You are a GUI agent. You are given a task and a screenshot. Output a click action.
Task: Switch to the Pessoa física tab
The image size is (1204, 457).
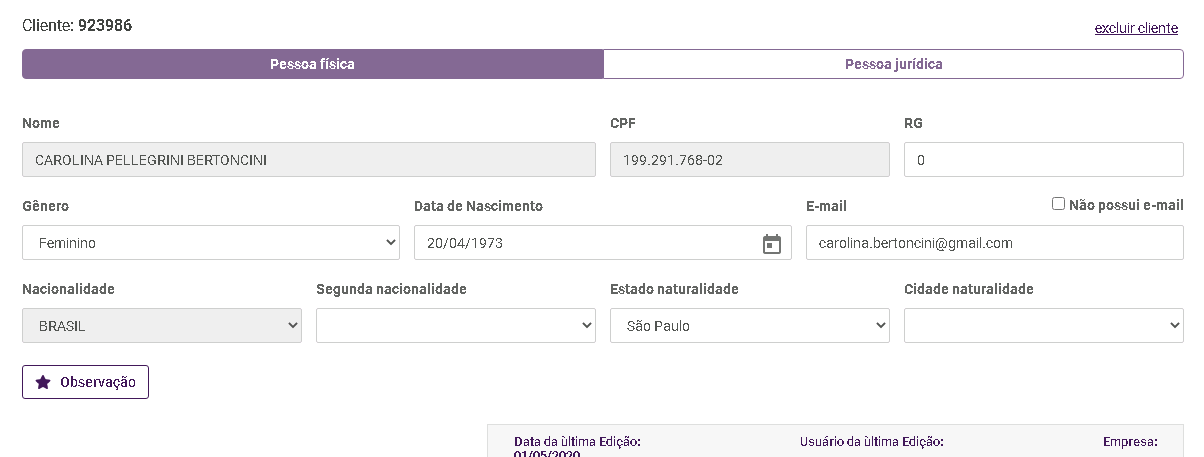click(x=312, y=64)
